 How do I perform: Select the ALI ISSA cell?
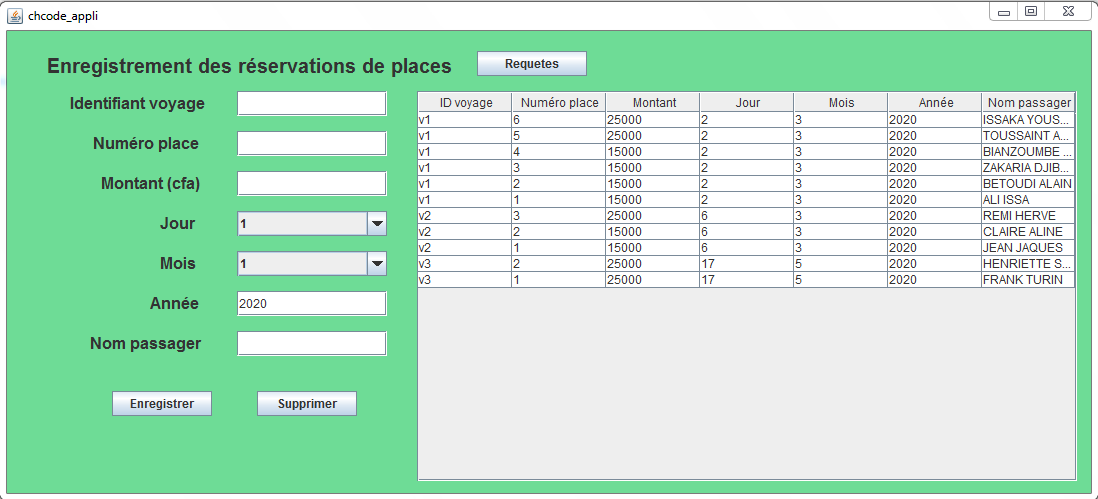[x=1028, y=200]
